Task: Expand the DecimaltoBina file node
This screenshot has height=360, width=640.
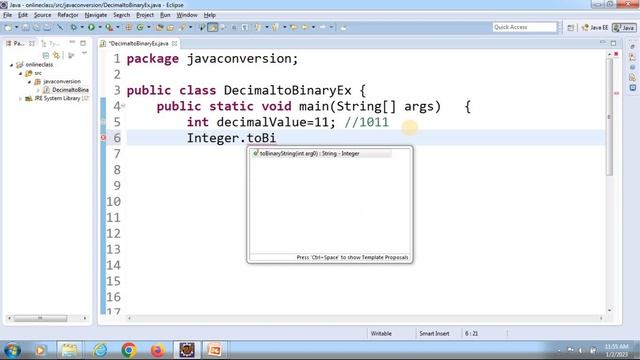Action: (38, 90)
